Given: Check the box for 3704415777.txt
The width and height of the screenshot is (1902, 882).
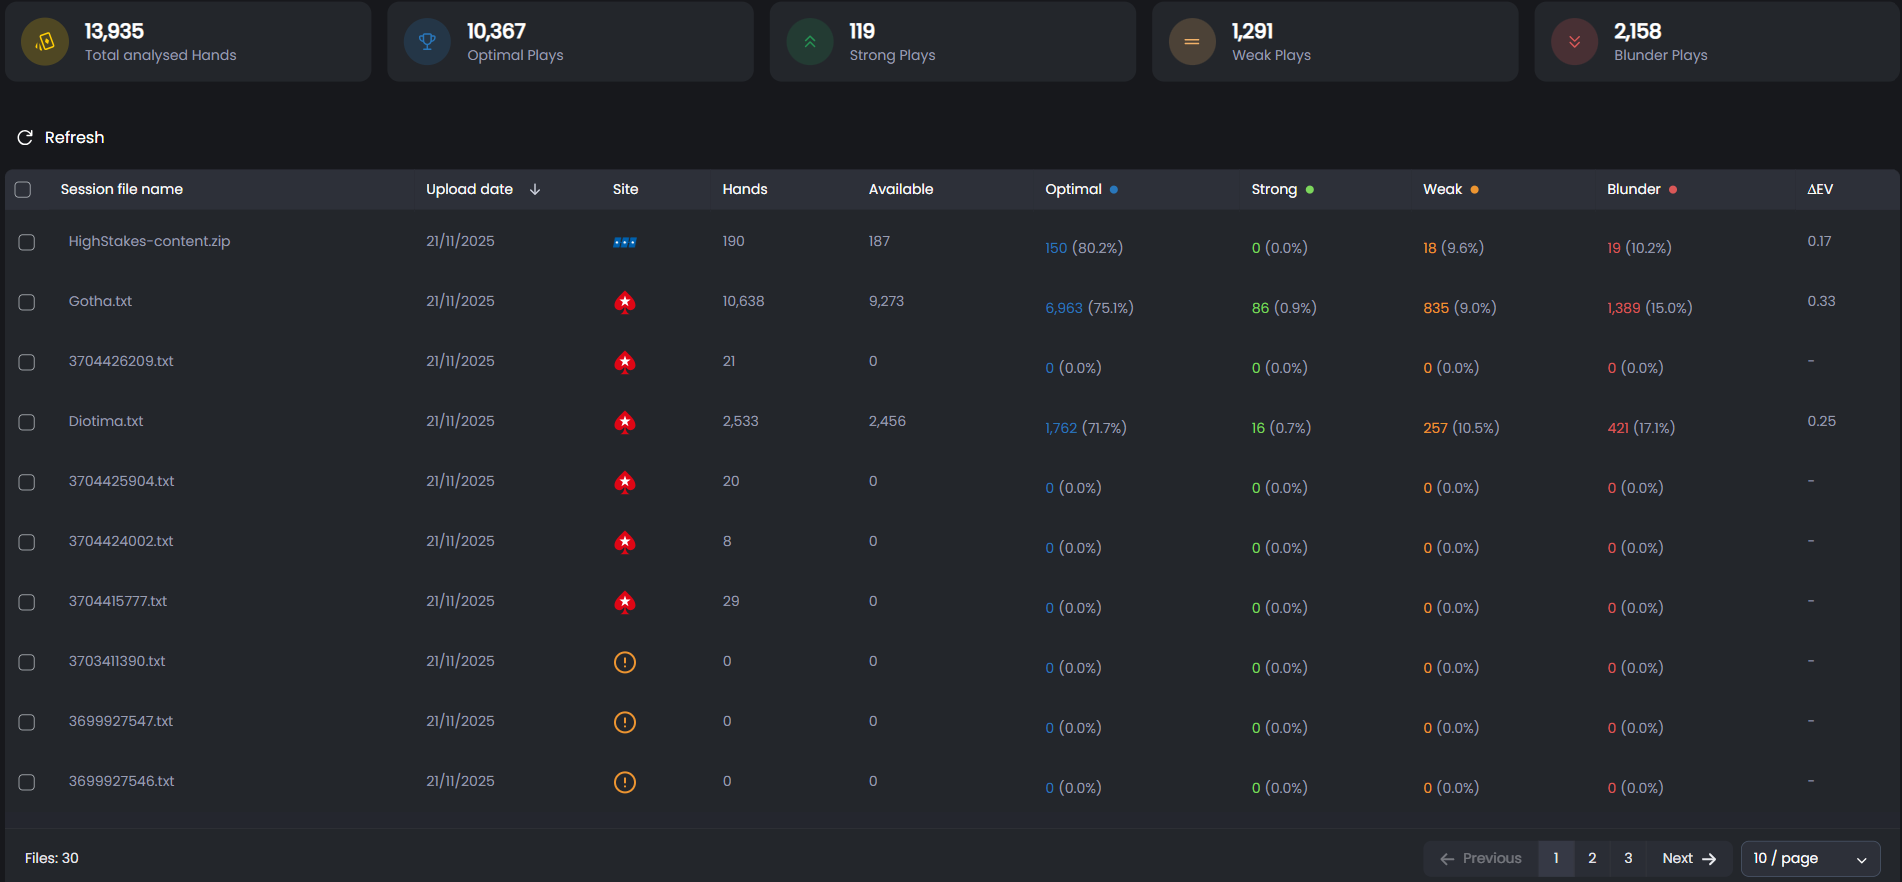Looking at the screenshot, I should [27, 602].
